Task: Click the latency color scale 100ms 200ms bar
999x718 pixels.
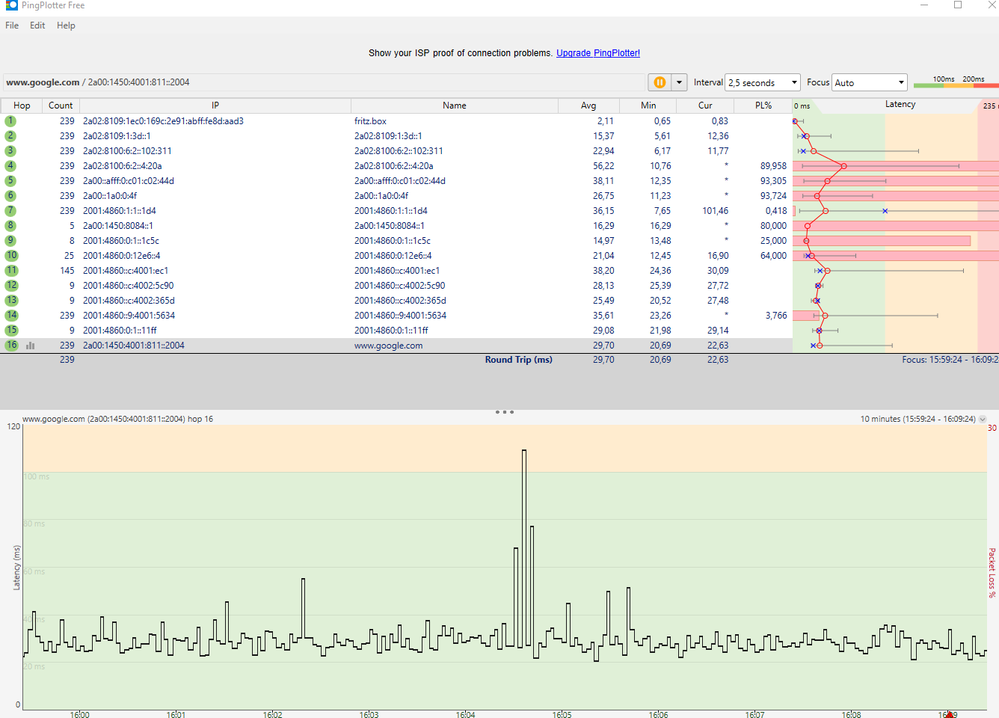Action: (956, 82)
